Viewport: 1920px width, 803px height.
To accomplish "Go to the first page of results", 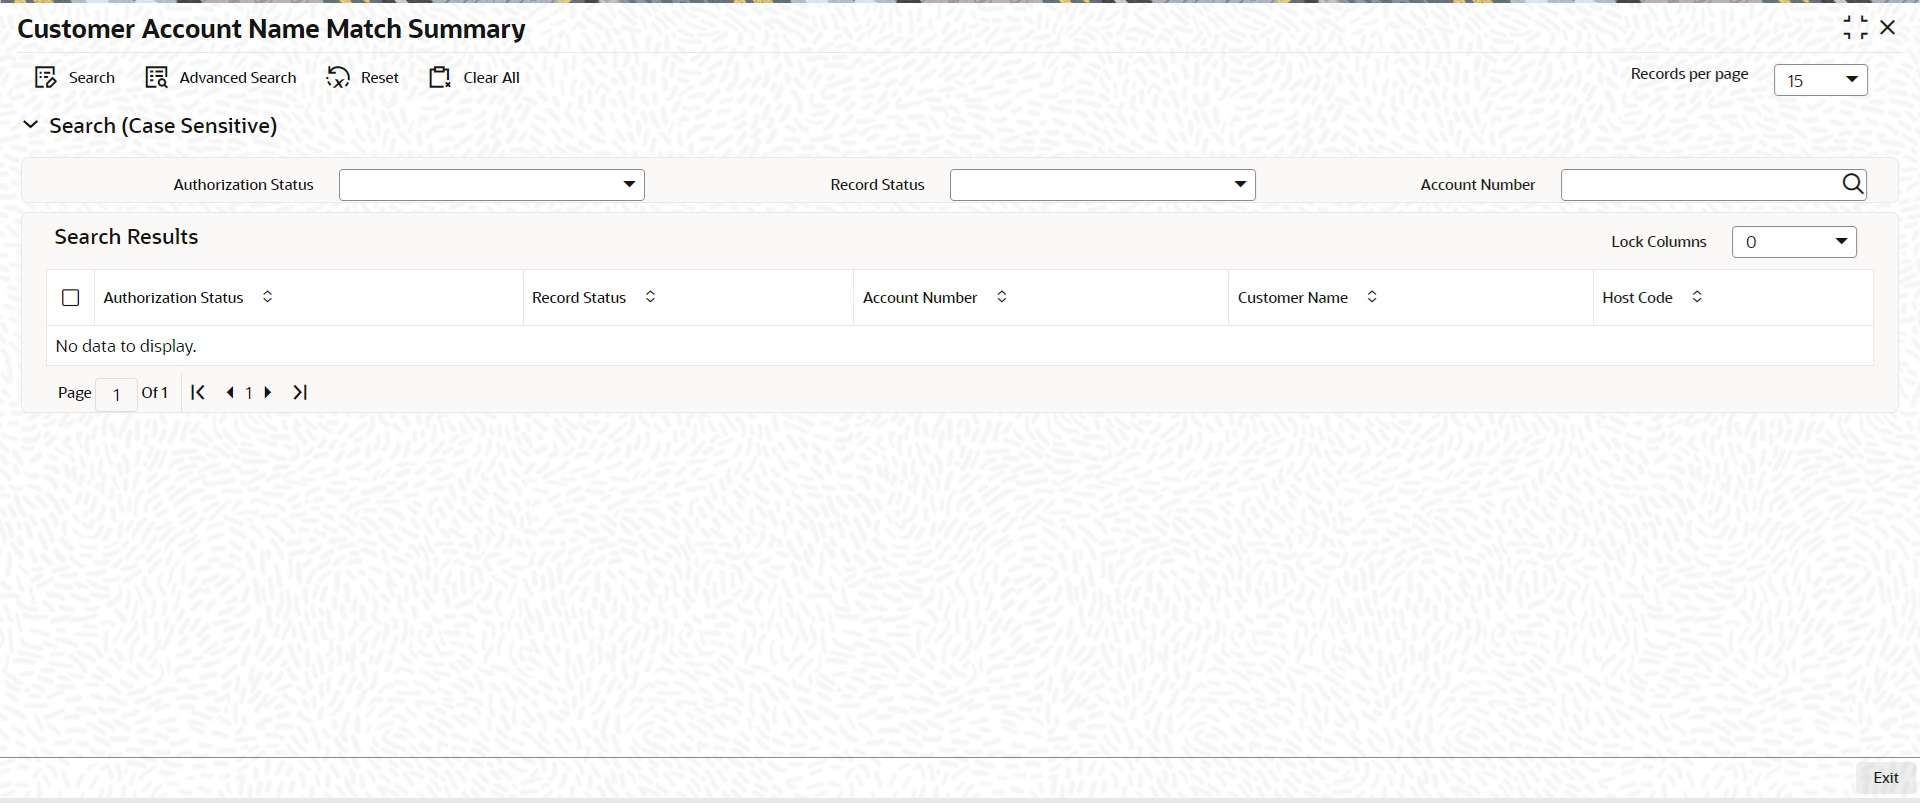I will pos(198,393).
